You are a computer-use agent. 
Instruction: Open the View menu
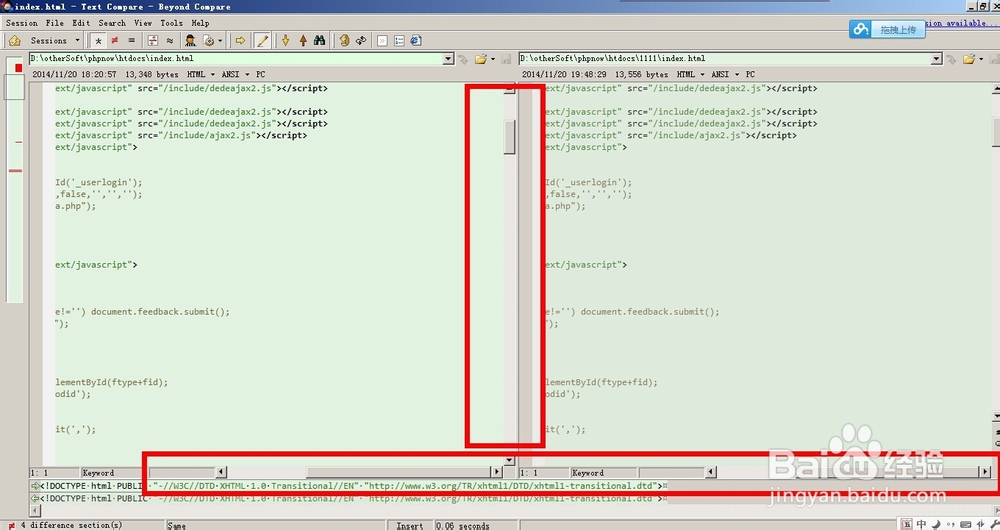[143, 23]
